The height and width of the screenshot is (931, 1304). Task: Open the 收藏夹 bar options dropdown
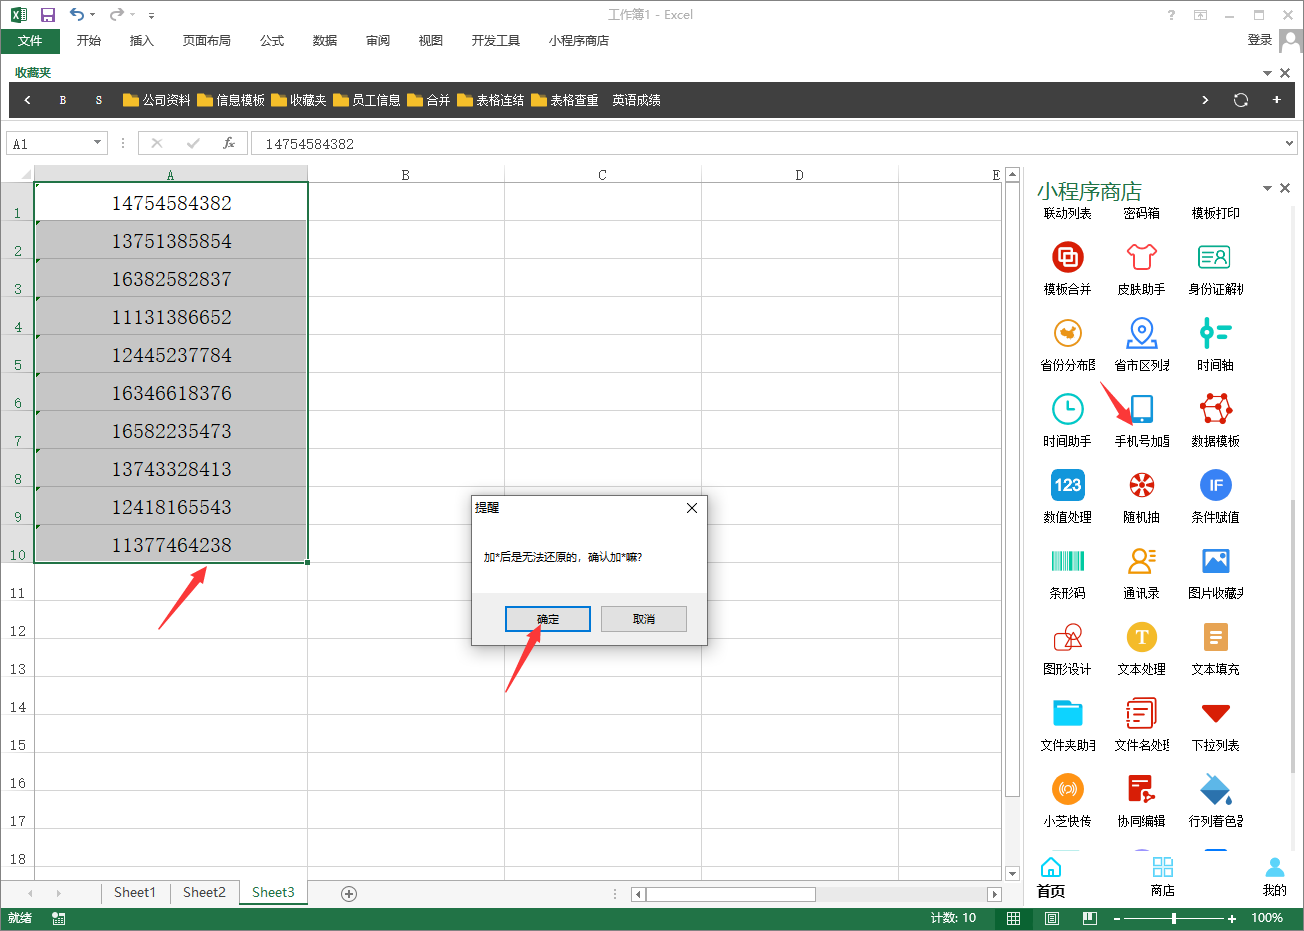(1267, 73)
